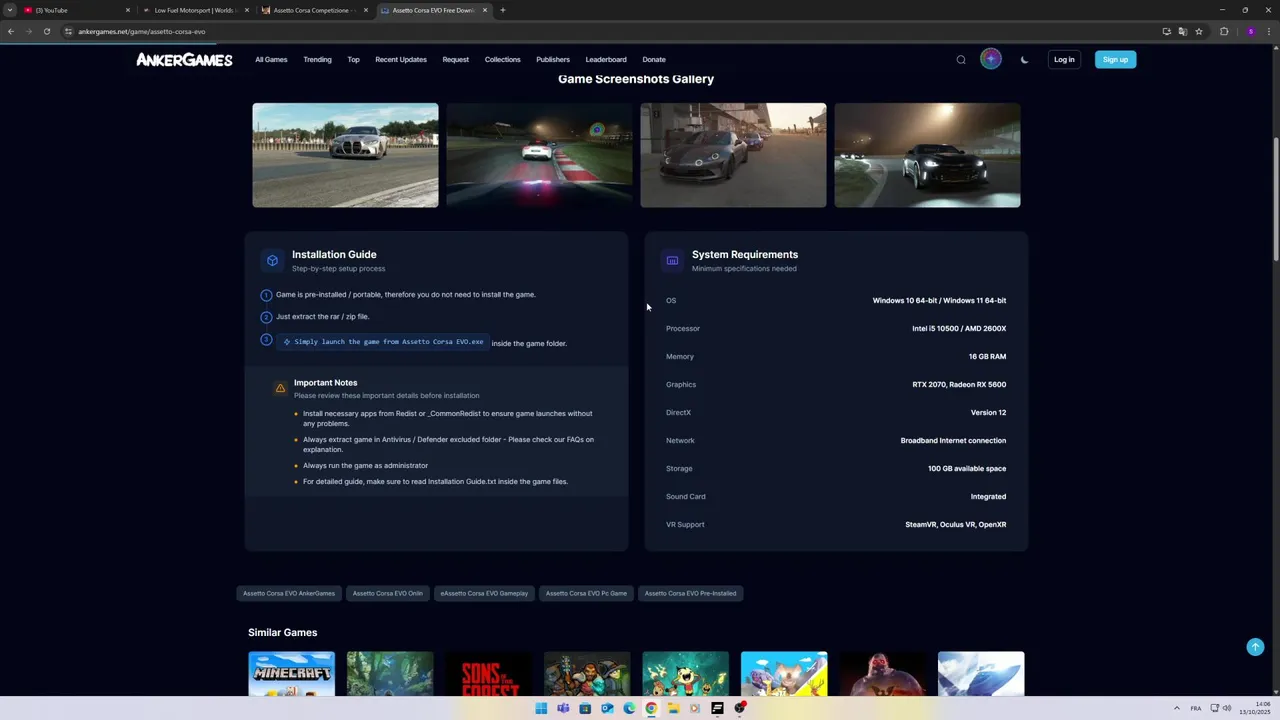Open Collections page
This screenshot has width=1280, height=720.
pyautogui.click(x=502, y=60)
